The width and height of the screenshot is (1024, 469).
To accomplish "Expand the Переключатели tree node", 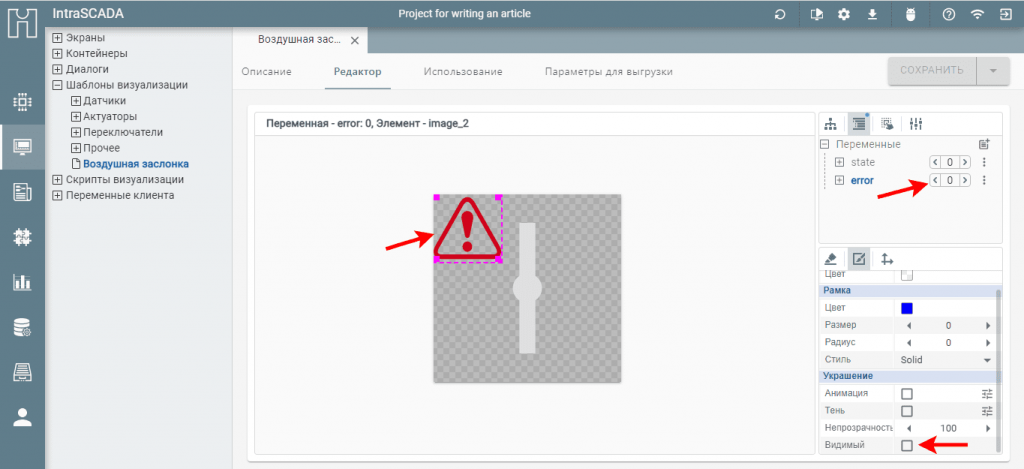I will coord(76,132).
